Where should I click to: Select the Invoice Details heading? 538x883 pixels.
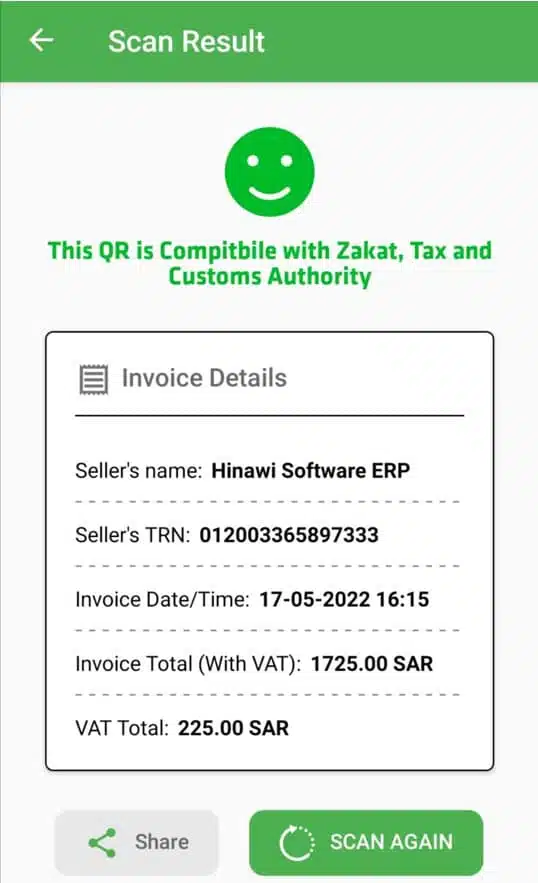click(x=204, y=378)
